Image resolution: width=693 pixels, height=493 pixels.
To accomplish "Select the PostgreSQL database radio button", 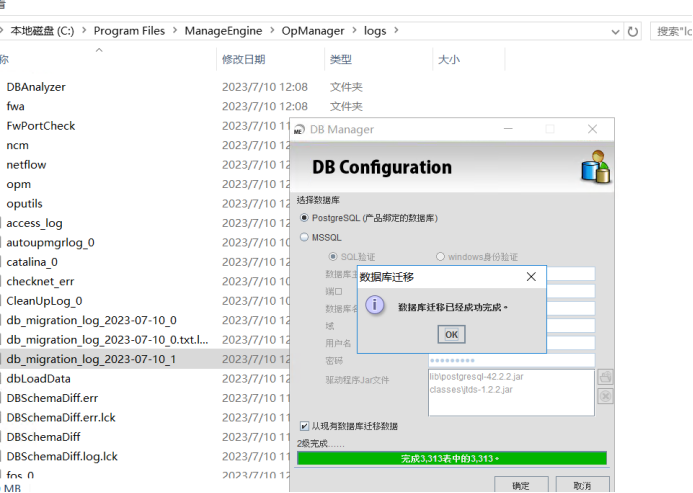I will coord(304,218).
